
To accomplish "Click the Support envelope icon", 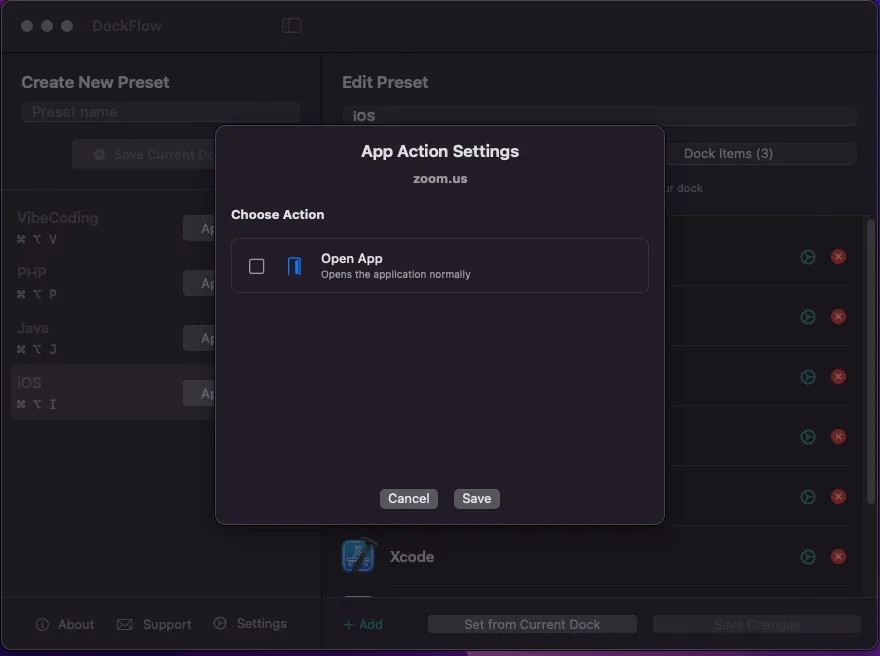I will click(x=125, y=625).
